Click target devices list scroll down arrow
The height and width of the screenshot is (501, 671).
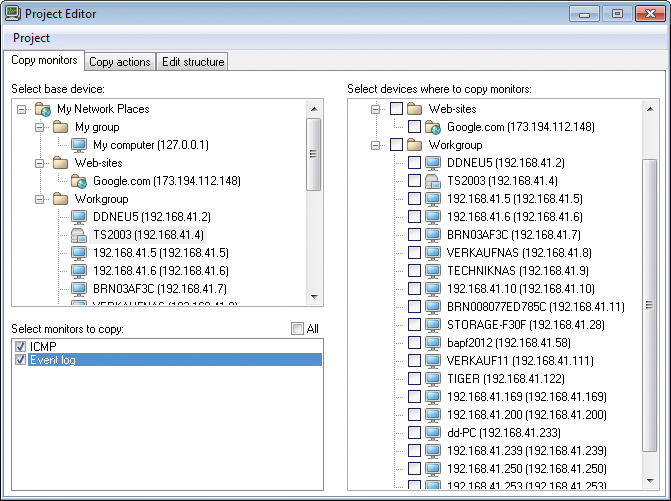[x=650, y=480]
